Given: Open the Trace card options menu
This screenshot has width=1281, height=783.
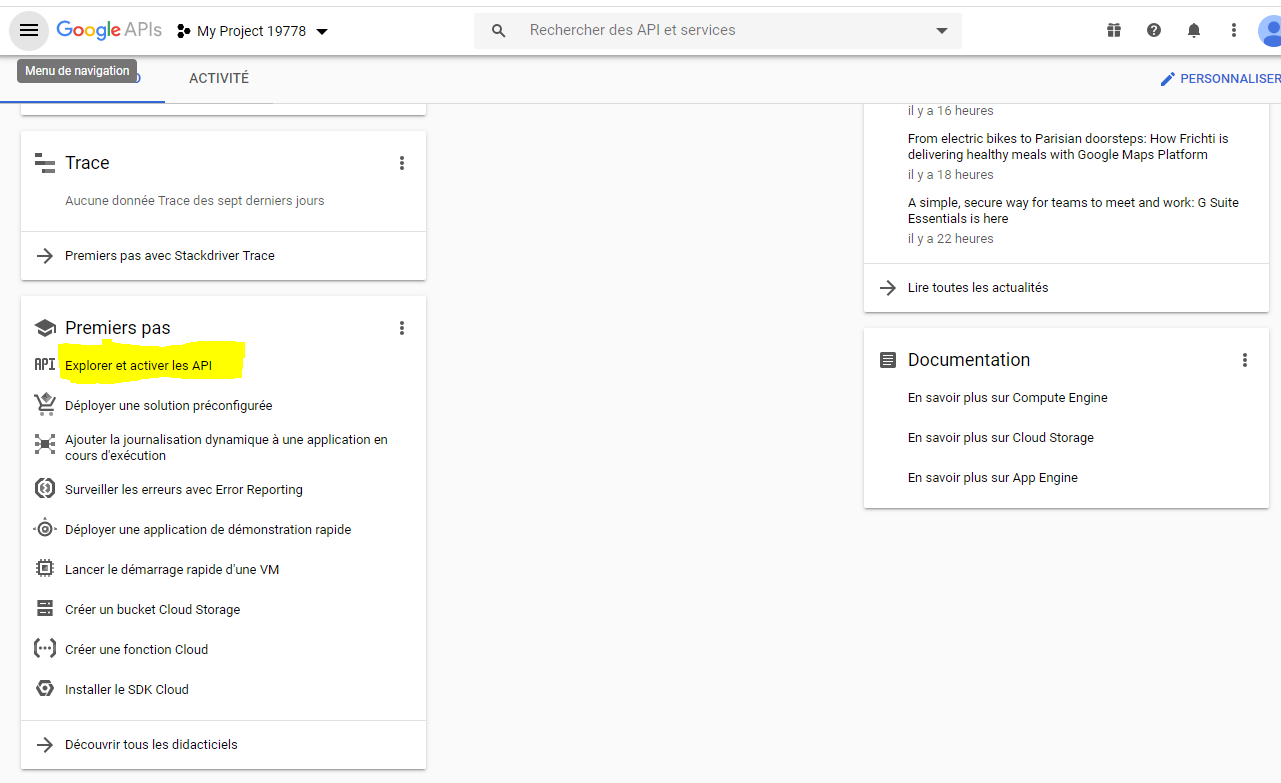Looking at the screenshot, I should click(x=402, y=163).
